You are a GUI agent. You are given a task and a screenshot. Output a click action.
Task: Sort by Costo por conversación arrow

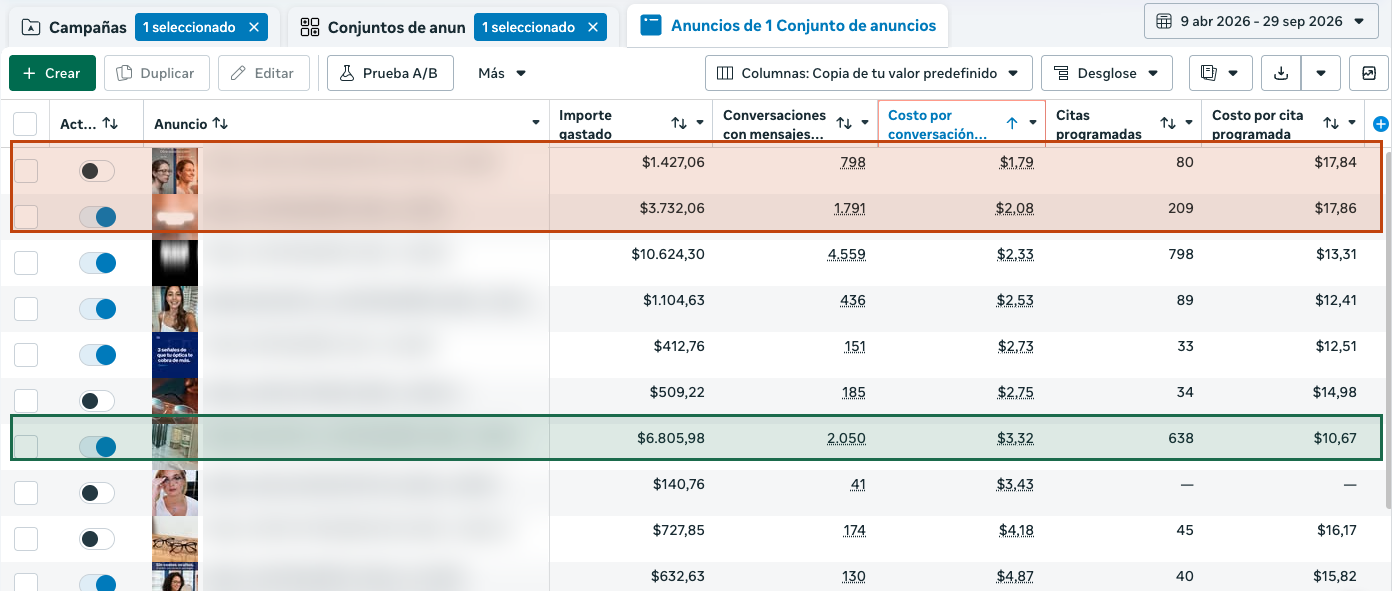point(1012,123)
